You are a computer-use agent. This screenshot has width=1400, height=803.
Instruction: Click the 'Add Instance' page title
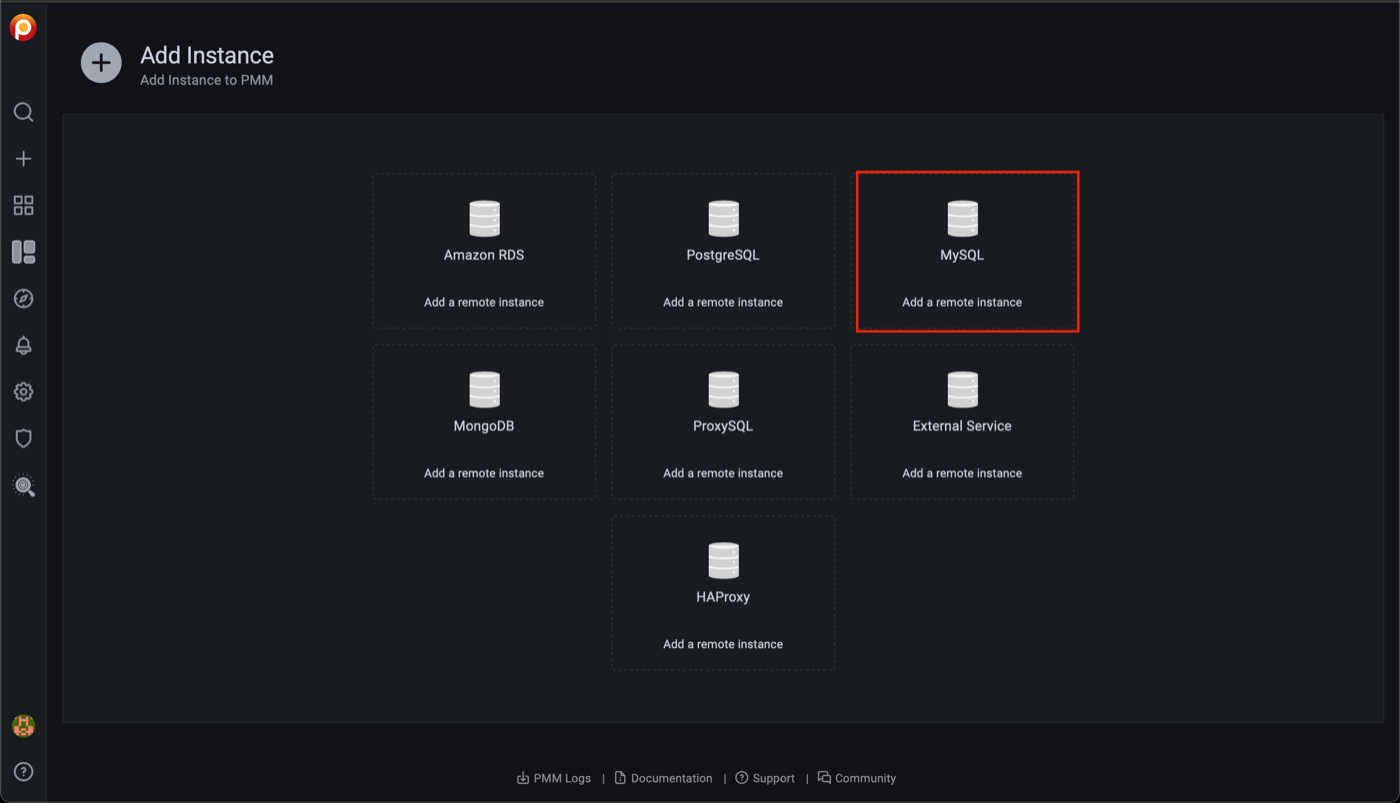click(207, 56)
